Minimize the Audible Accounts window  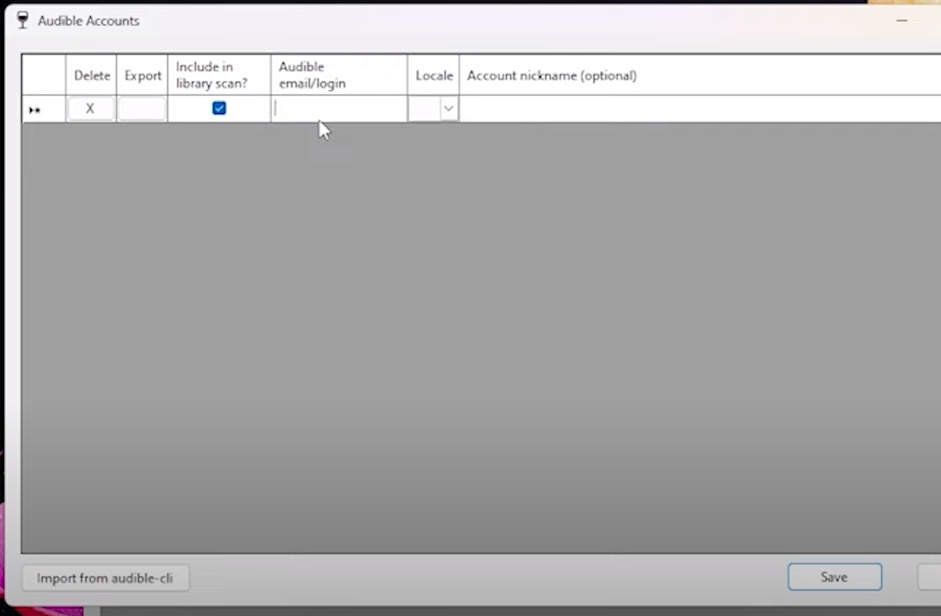[903, 20]
